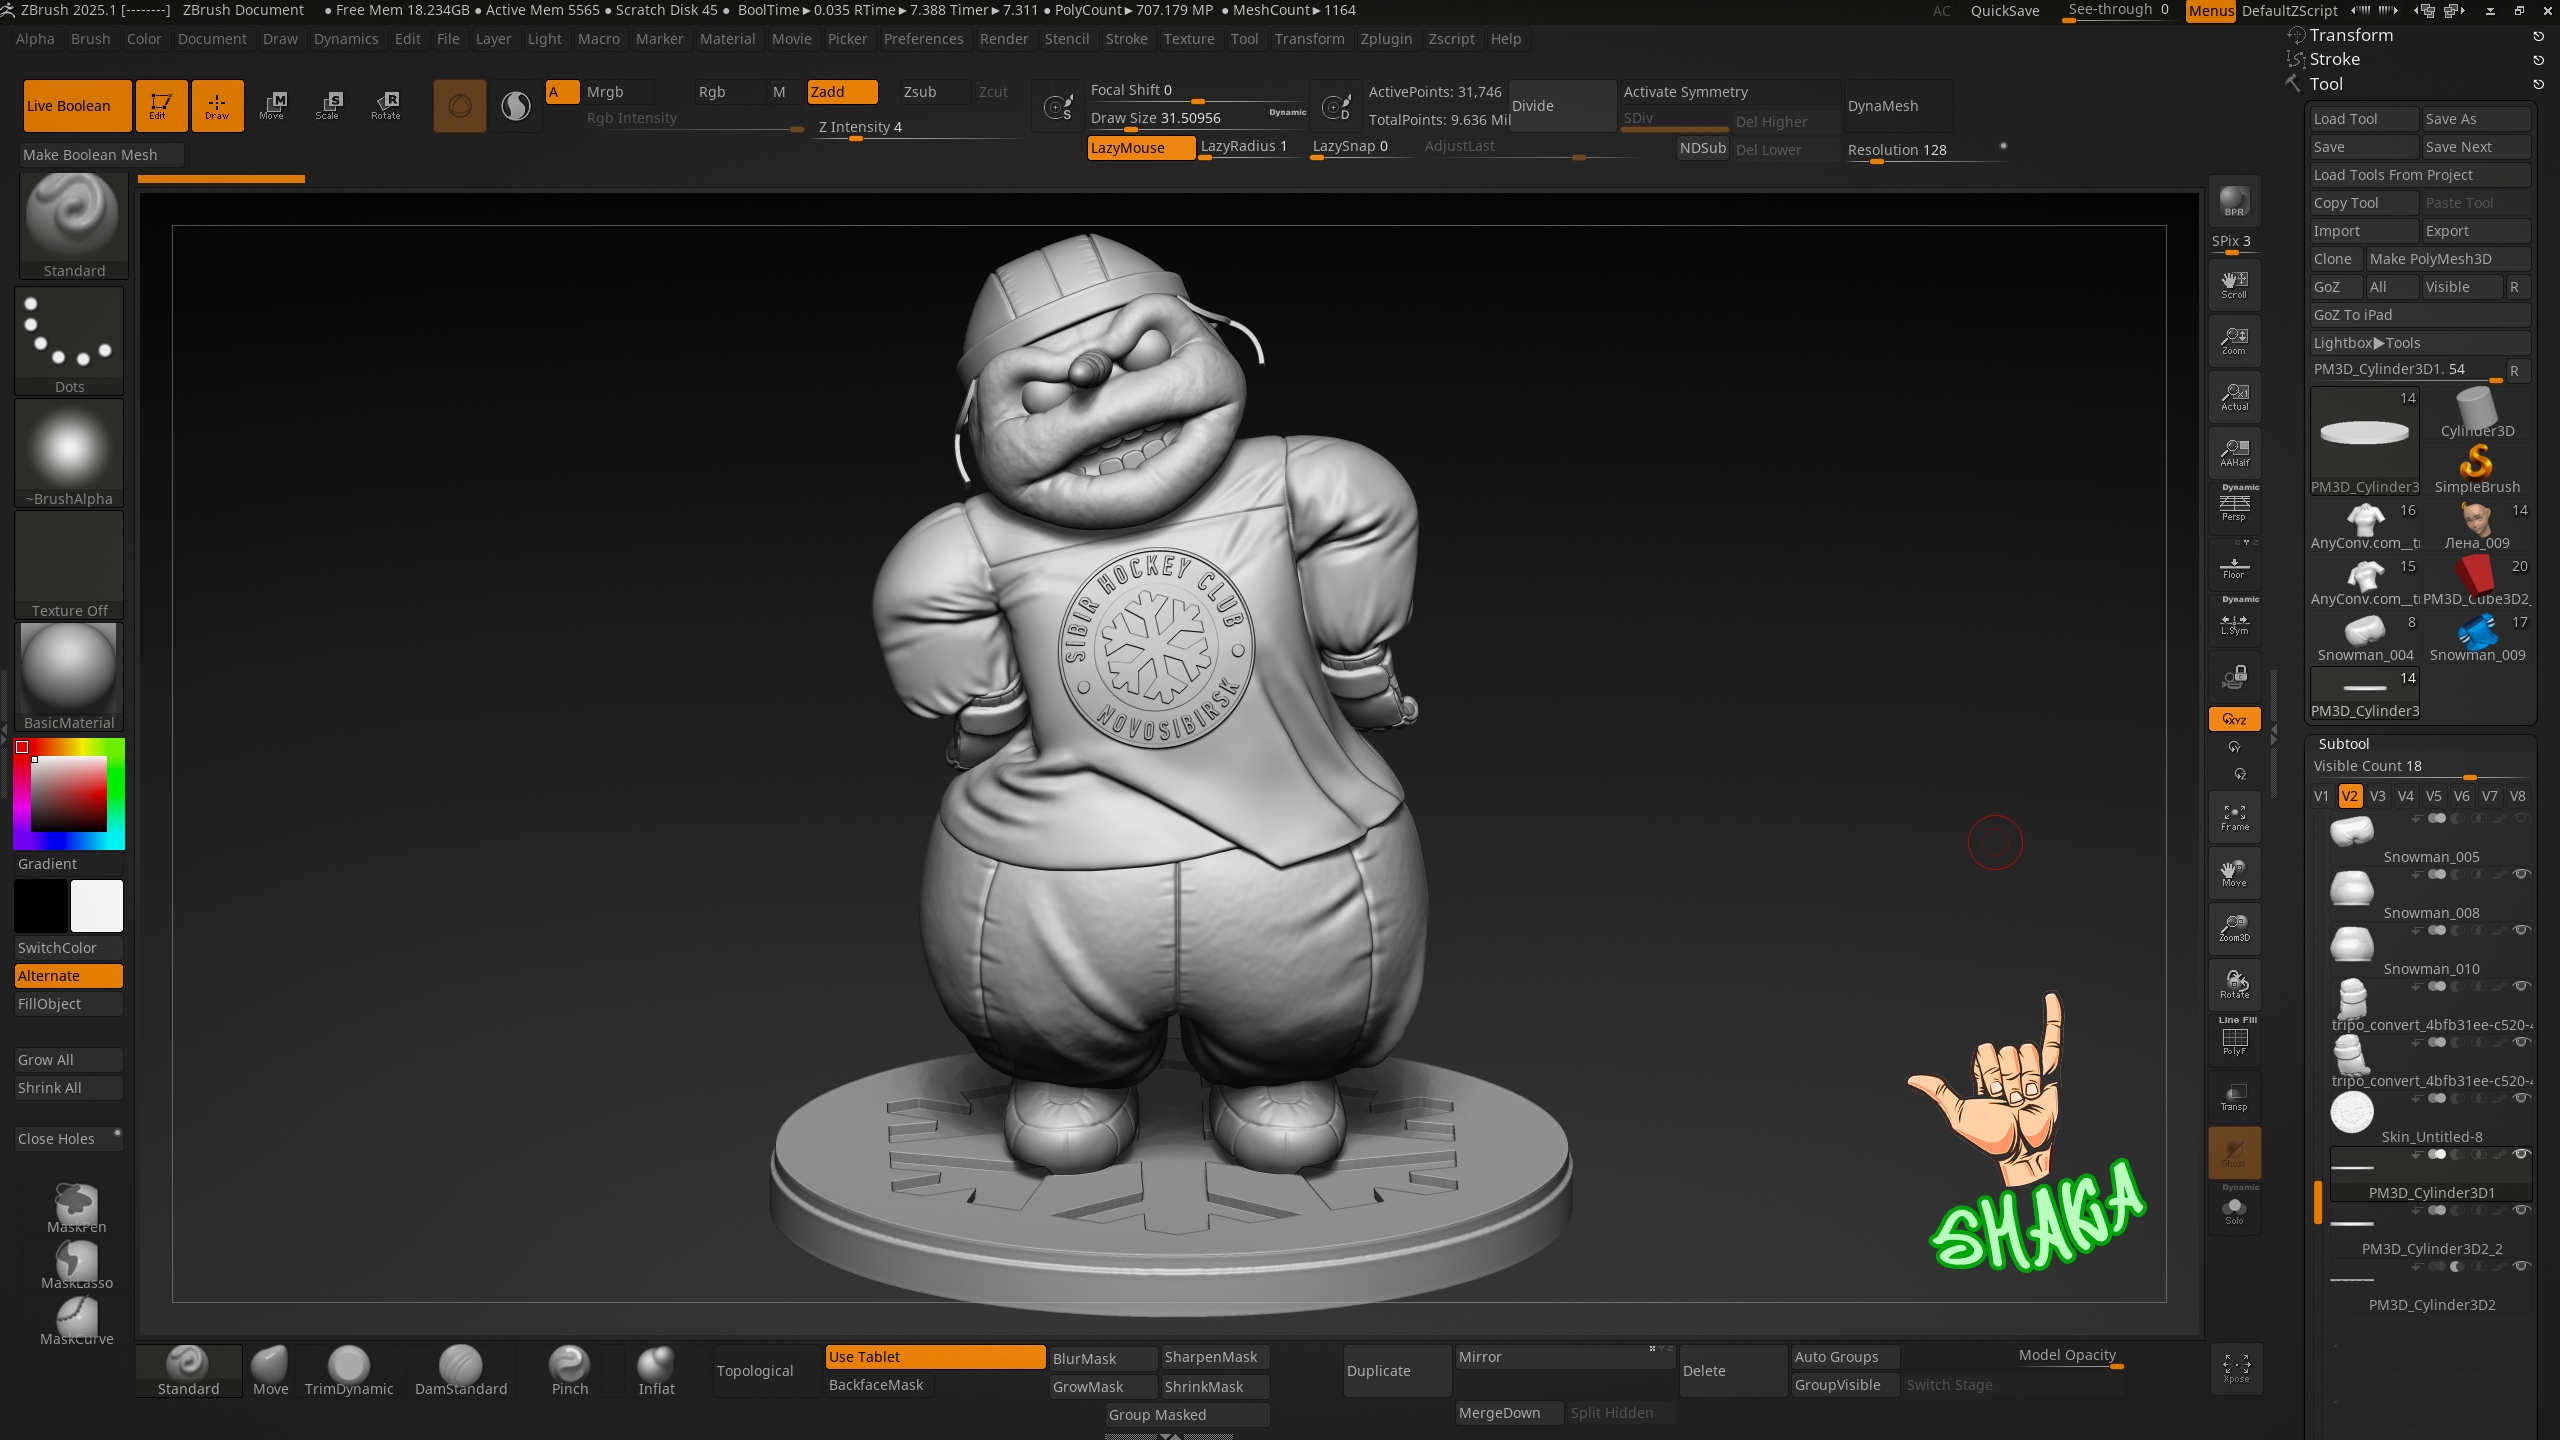2560x1440 pixels.
Task: Select the Scale transform tool
Action: click(327, 105)
